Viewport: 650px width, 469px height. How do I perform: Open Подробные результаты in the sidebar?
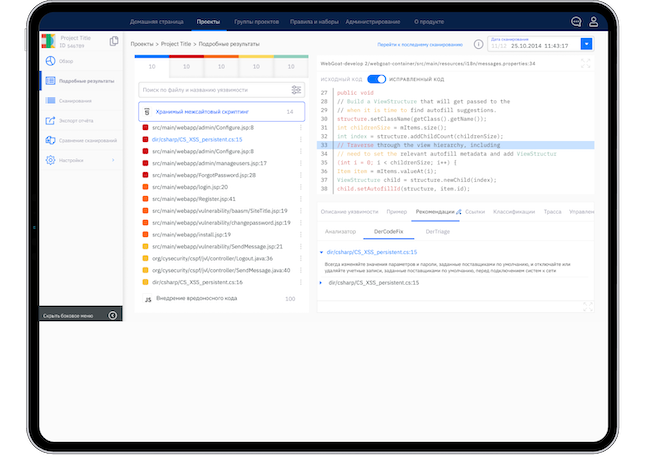(x=81, y=81)
